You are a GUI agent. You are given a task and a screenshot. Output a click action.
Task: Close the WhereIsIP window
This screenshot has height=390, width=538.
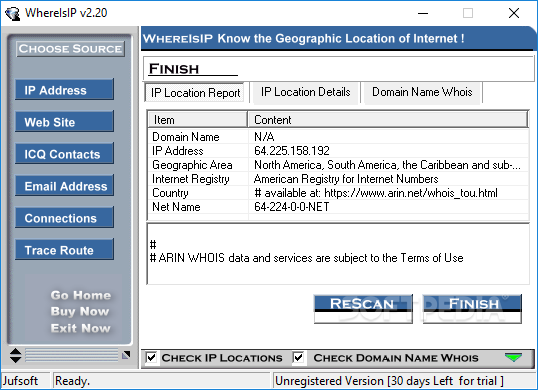point(514,13)
